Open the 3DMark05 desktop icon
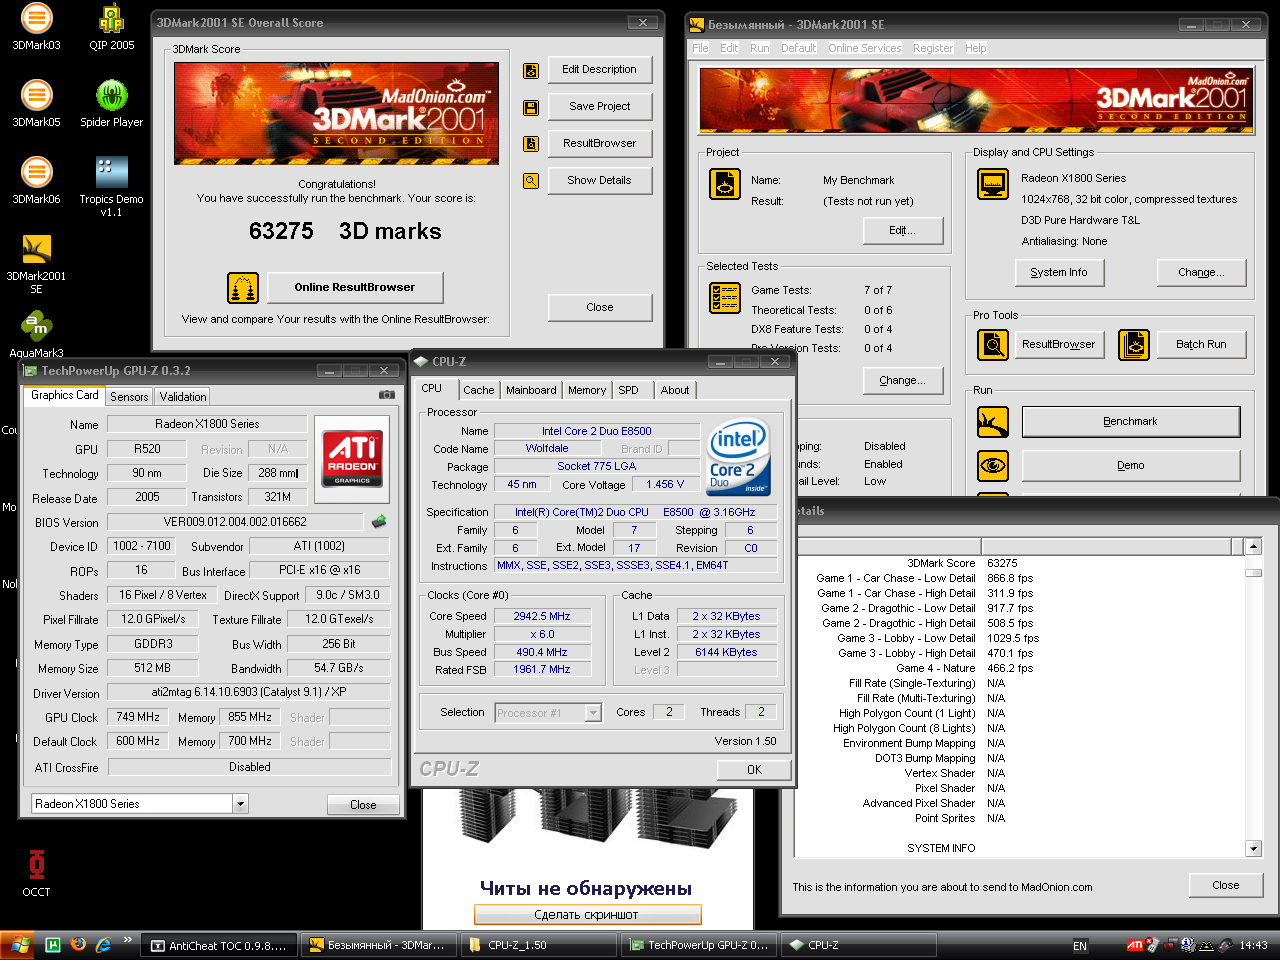The width and height of the screenshot is (1280, 960). tap(36, 104)
